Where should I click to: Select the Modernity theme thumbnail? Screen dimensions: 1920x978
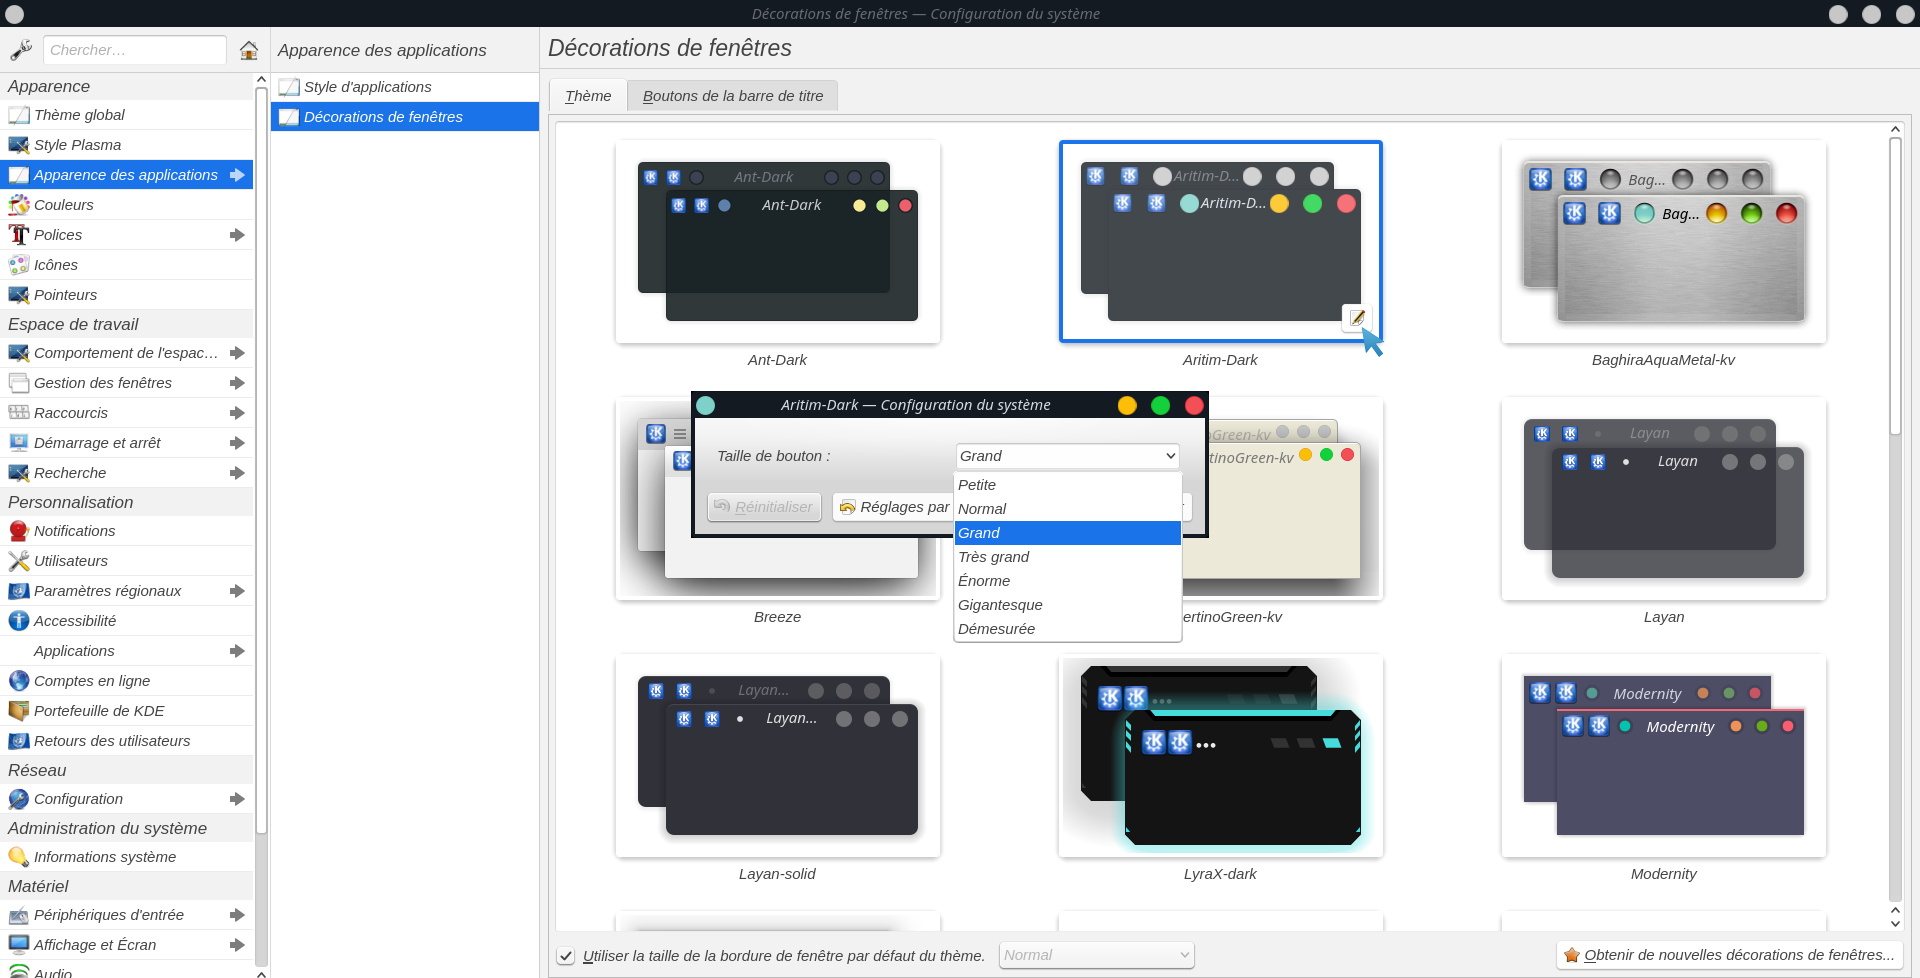point(1664,756)
